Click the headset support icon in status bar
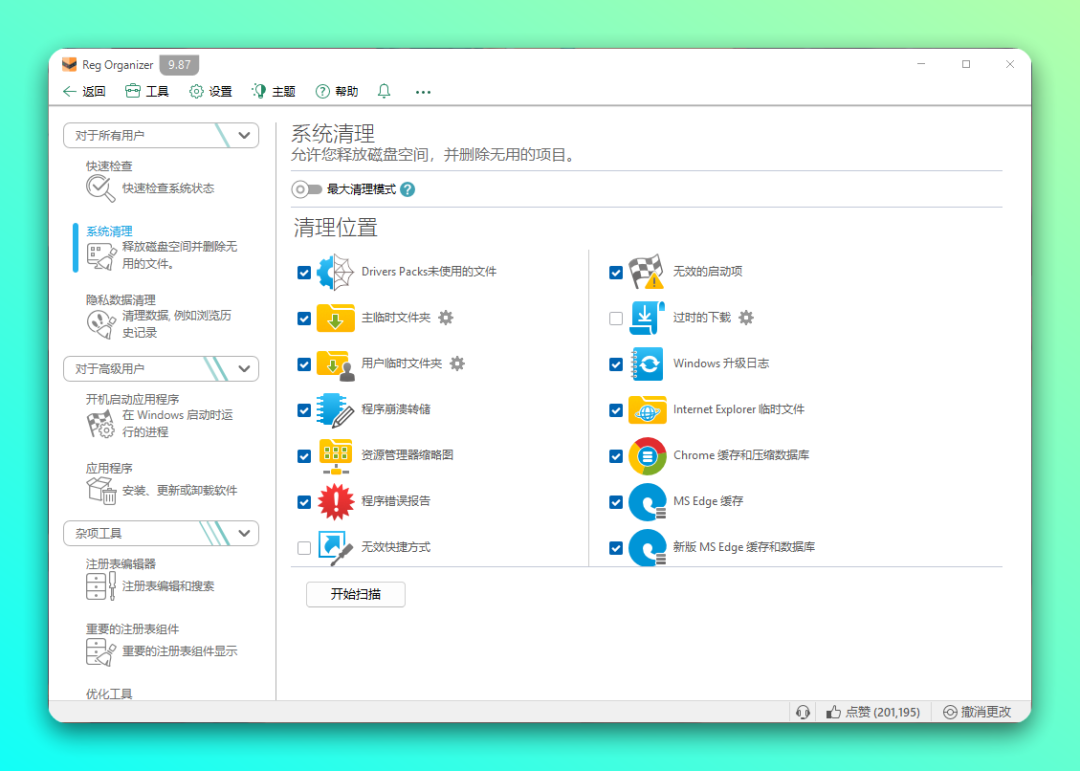This screenshot has width=1080, height=771. 802,712
